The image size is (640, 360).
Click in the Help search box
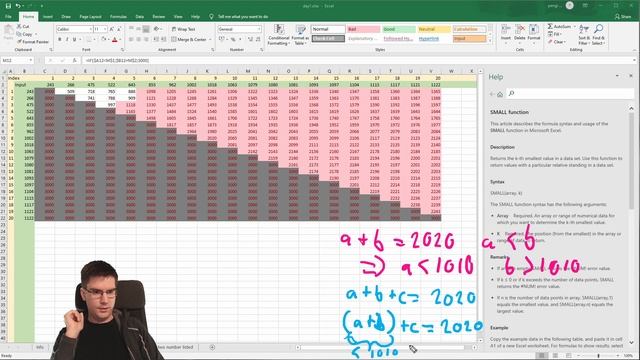click(x=570, y=94)
